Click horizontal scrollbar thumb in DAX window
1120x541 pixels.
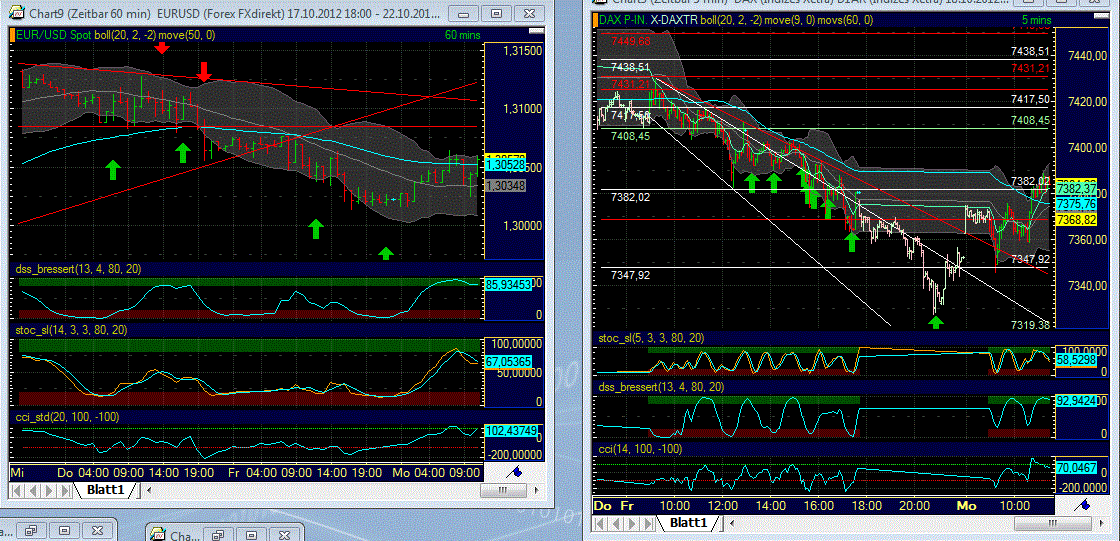(1053, 524)
